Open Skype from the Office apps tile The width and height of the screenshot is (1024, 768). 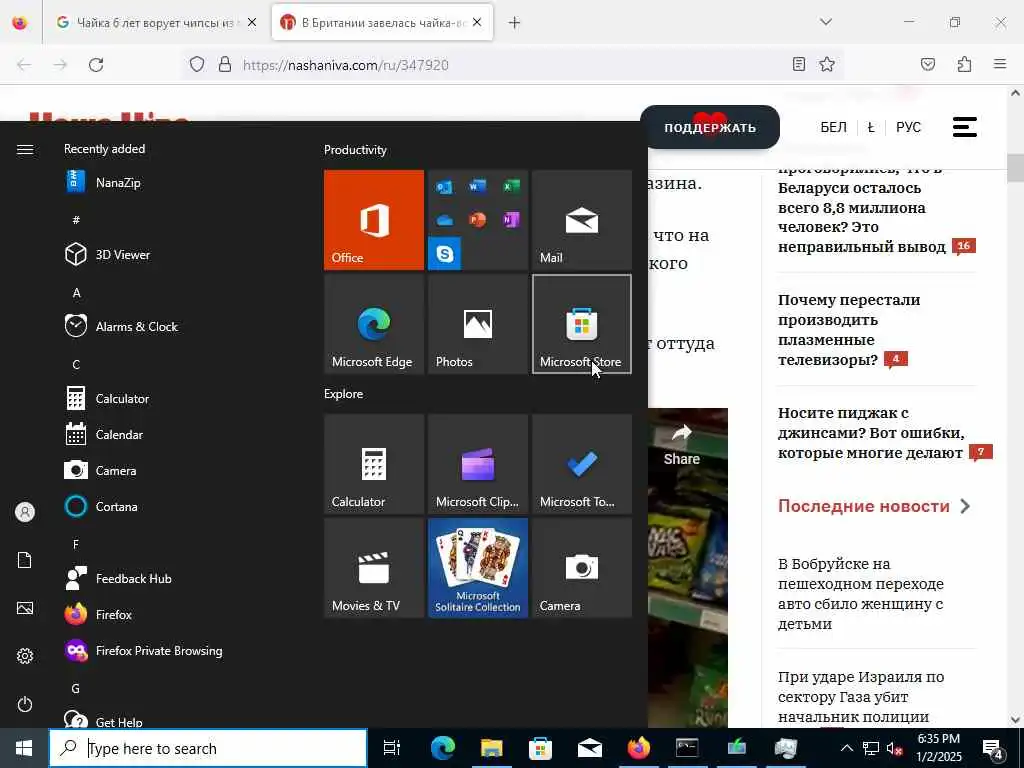click(445, 253)
